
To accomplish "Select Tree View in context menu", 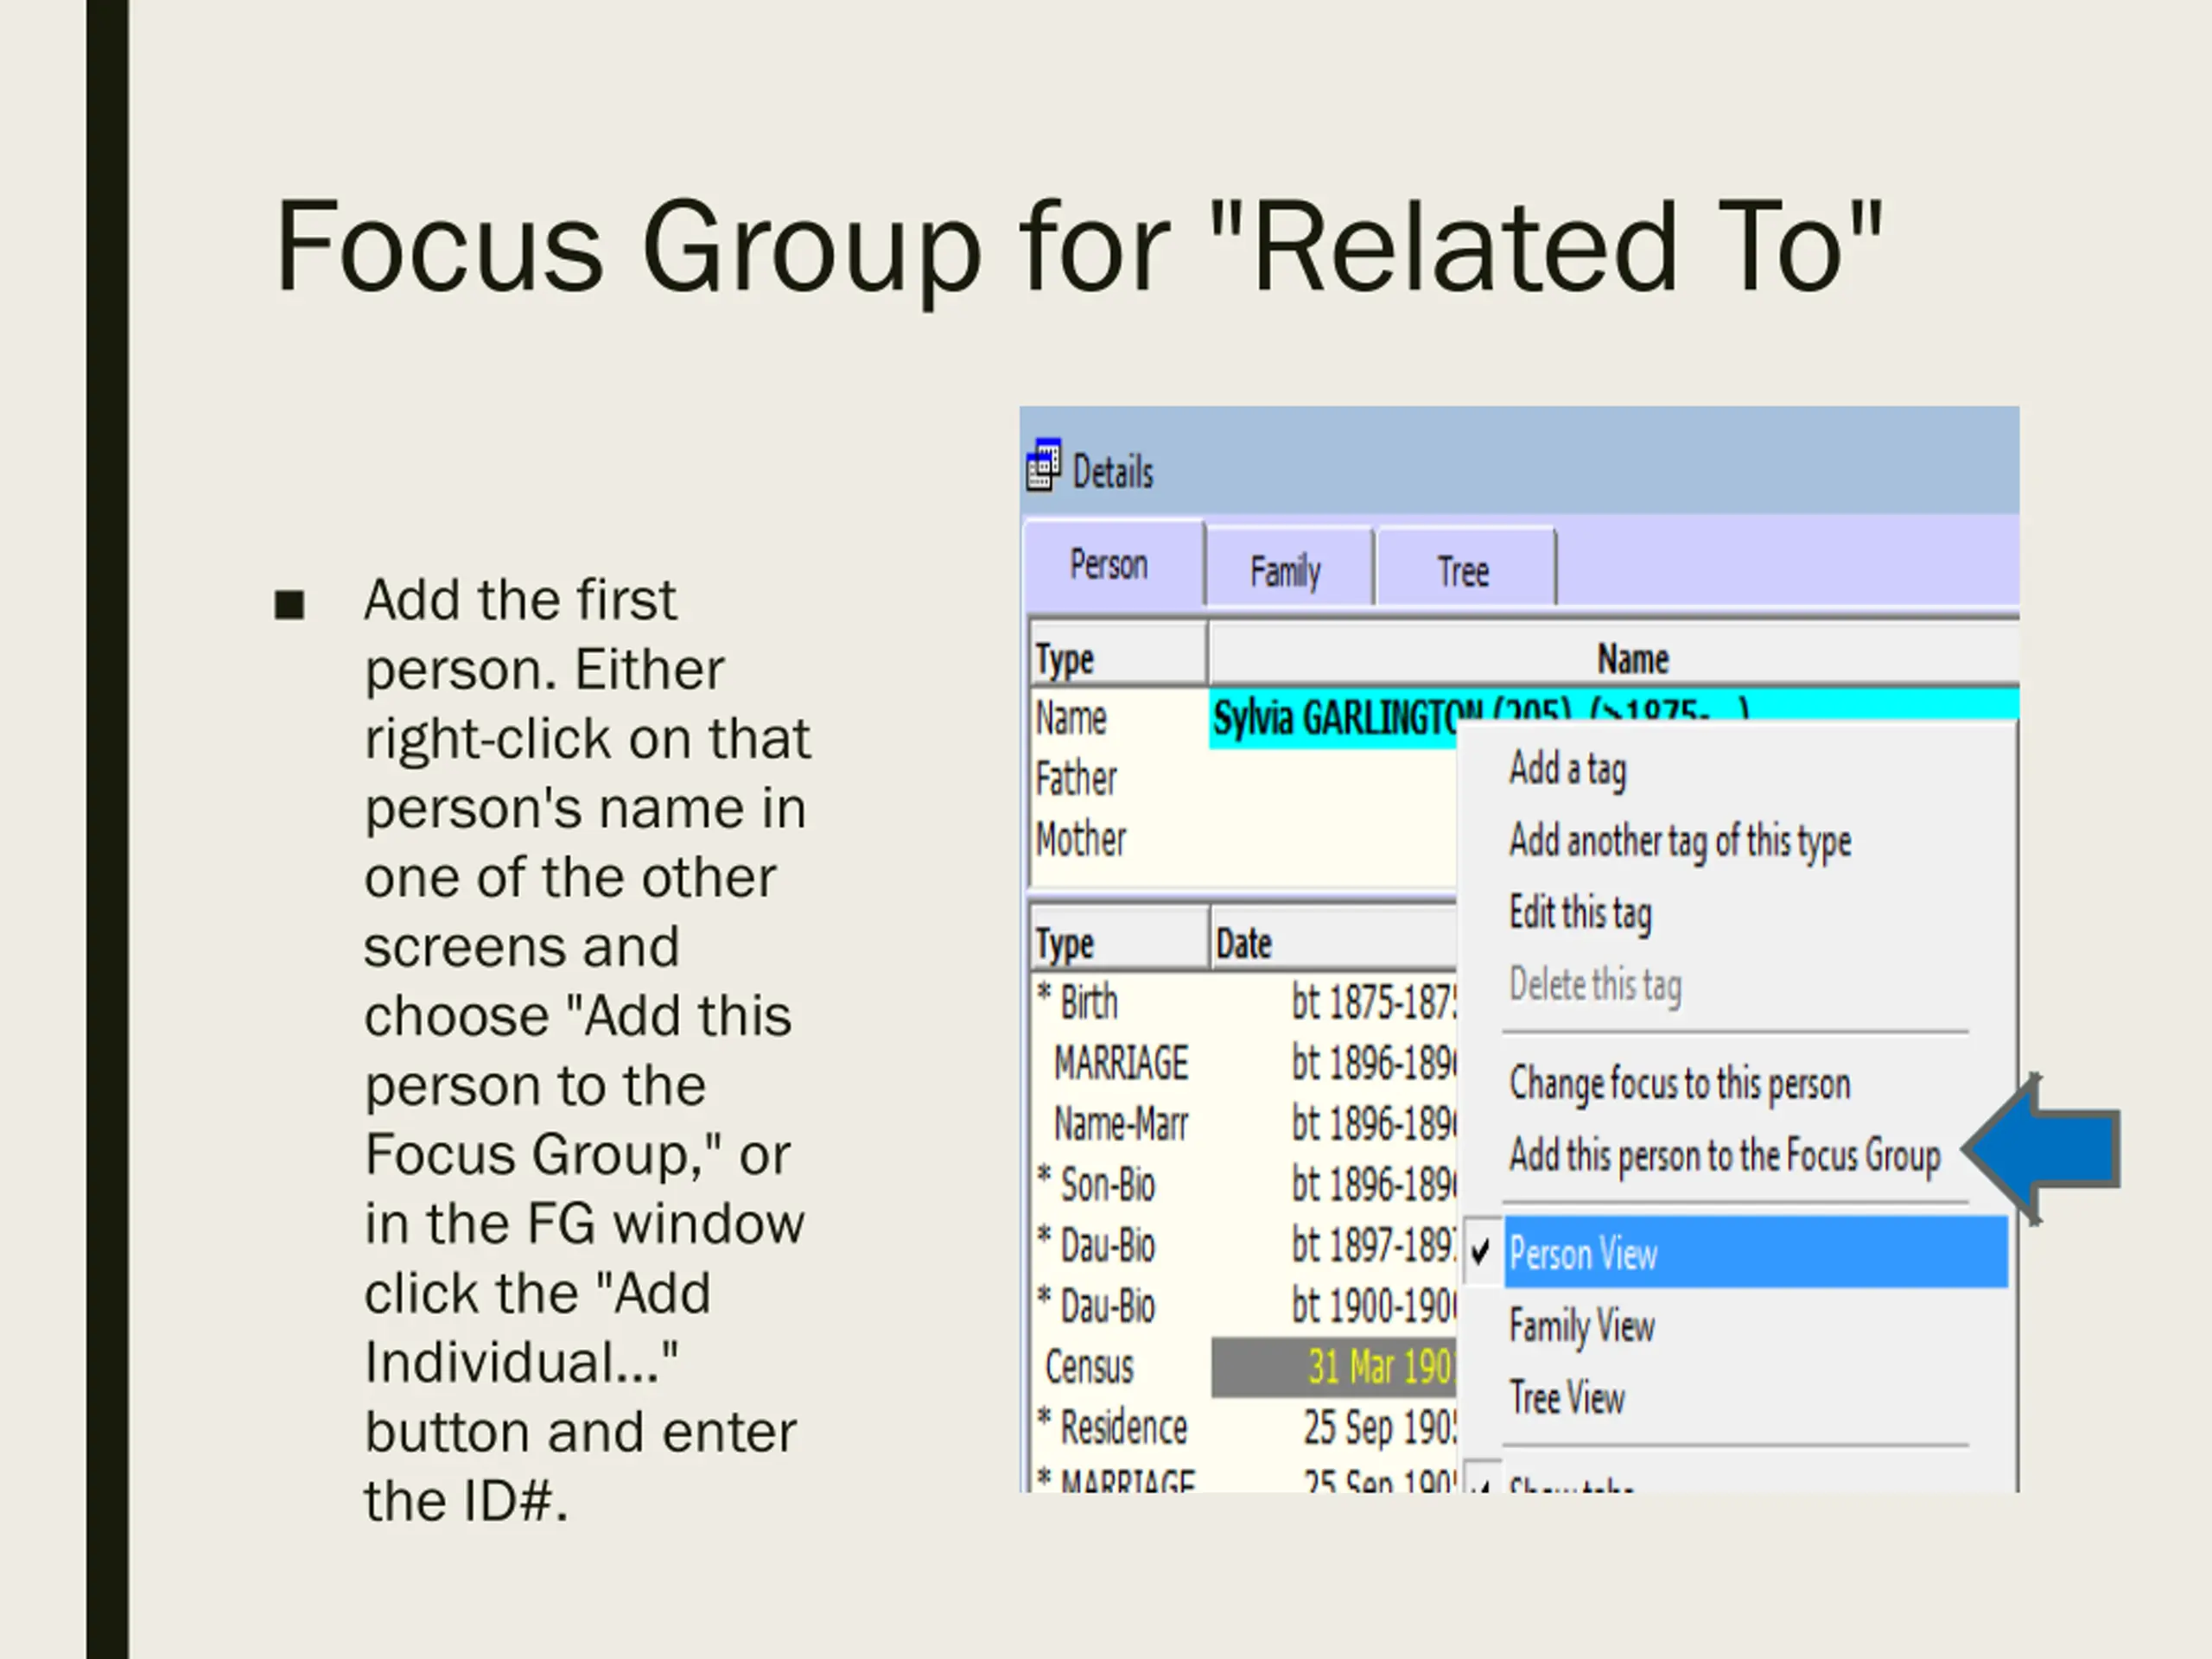I will (1566, 1398).
